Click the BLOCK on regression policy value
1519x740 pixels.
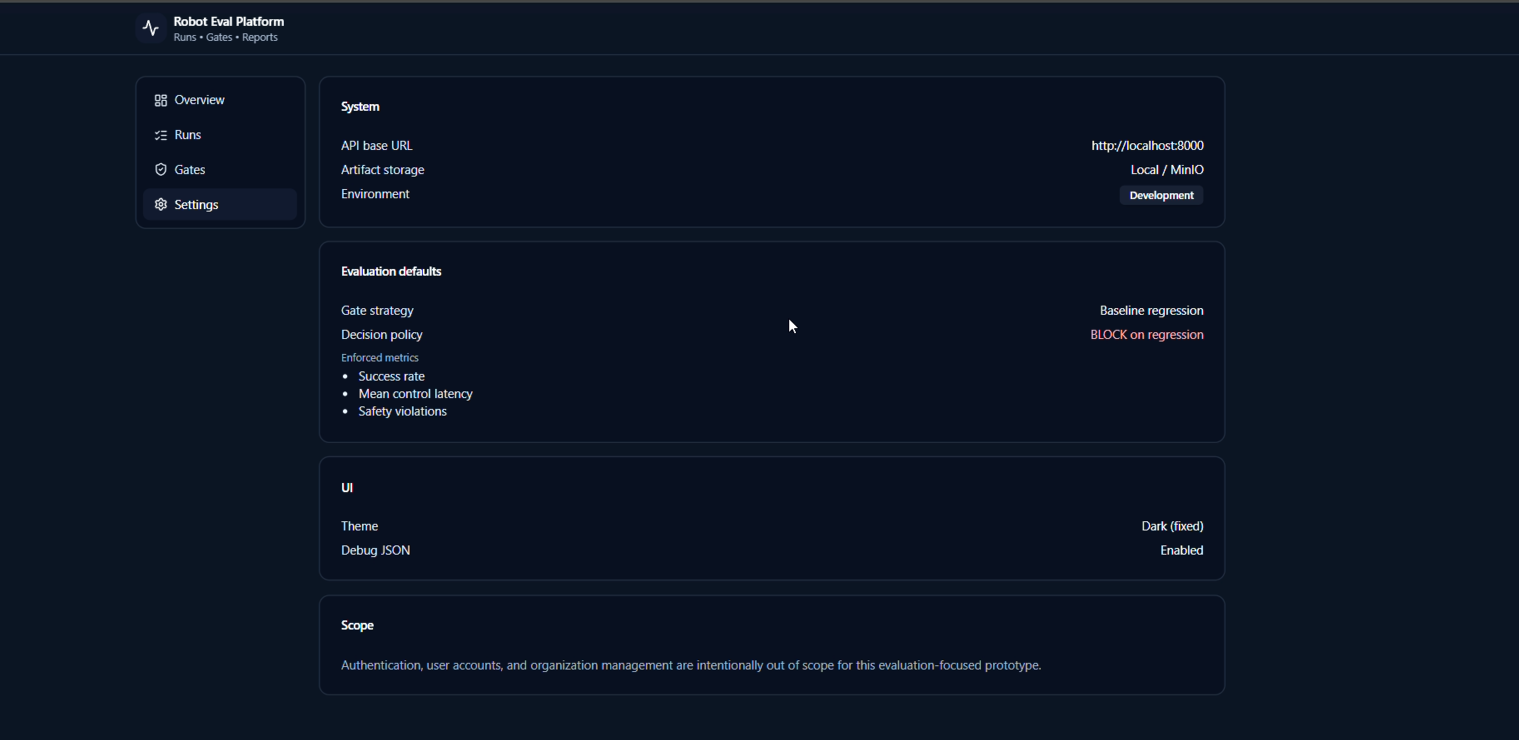(x=1147, y=334)
